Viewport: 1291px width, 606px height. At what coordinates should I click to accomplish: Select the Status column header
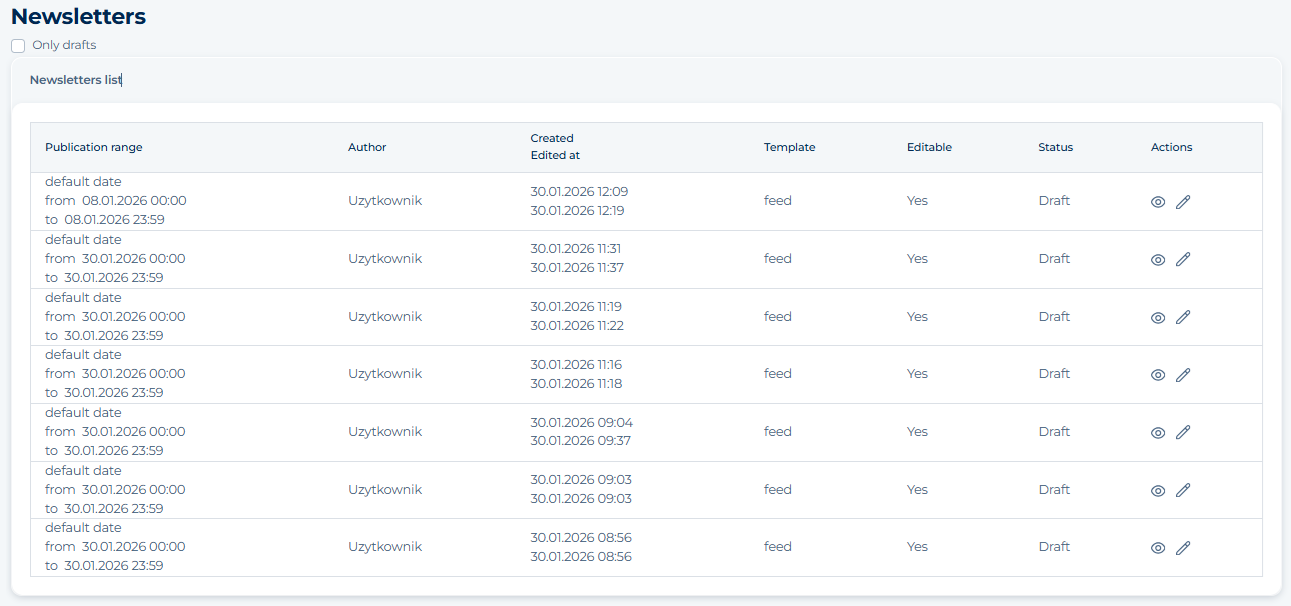(x=1055, y=147)
